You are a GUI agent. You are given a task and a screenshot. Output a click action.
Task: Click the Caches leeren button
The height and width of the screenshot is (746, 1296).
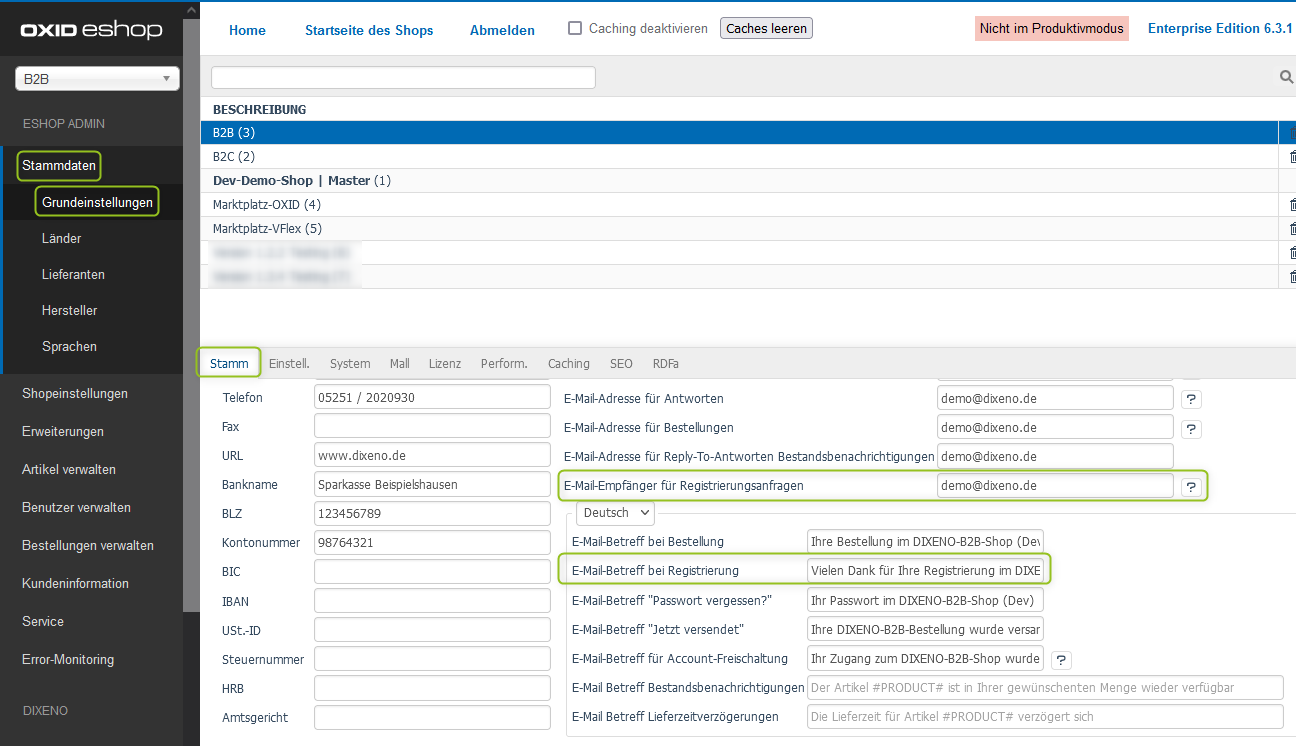[766, 28]
